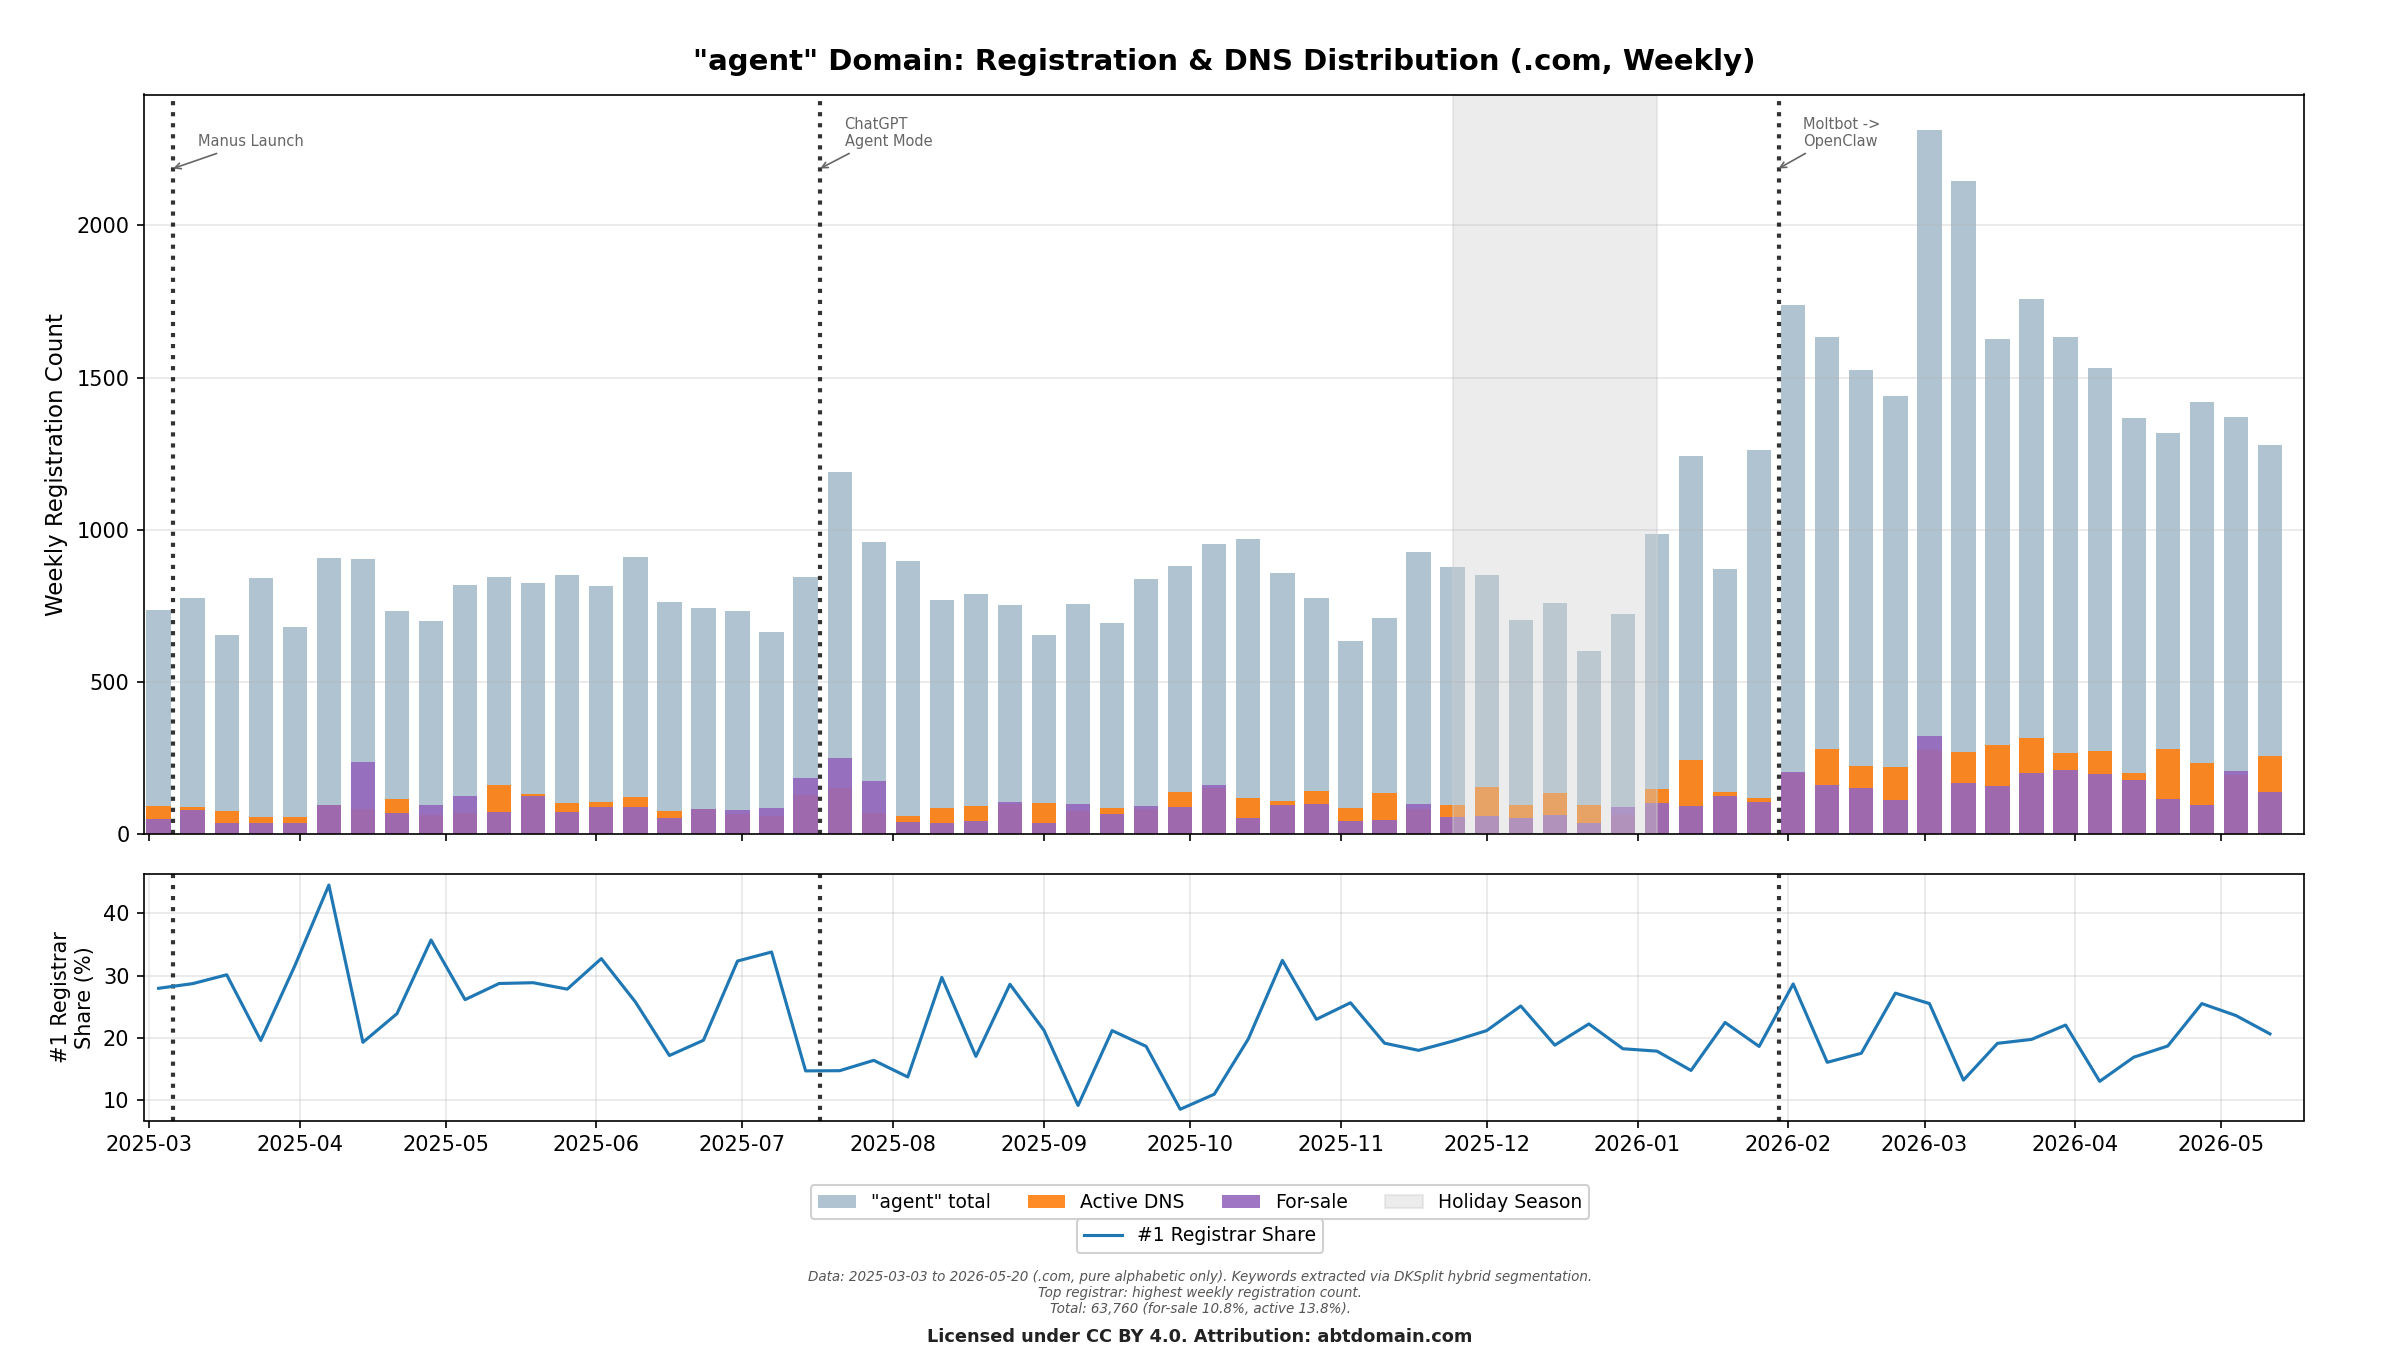Click the x-axis label '2026-03'

(1925, 1144)
